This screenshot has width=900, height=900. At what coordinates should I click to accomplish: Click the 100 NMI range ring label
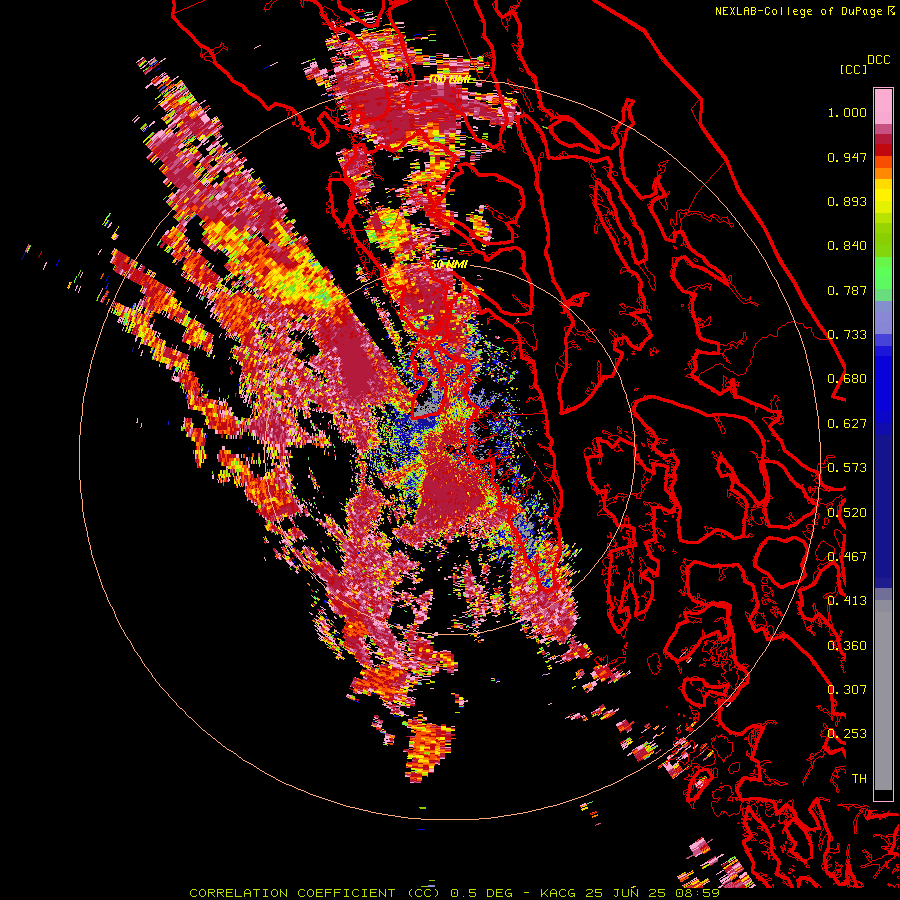point(449,79)
